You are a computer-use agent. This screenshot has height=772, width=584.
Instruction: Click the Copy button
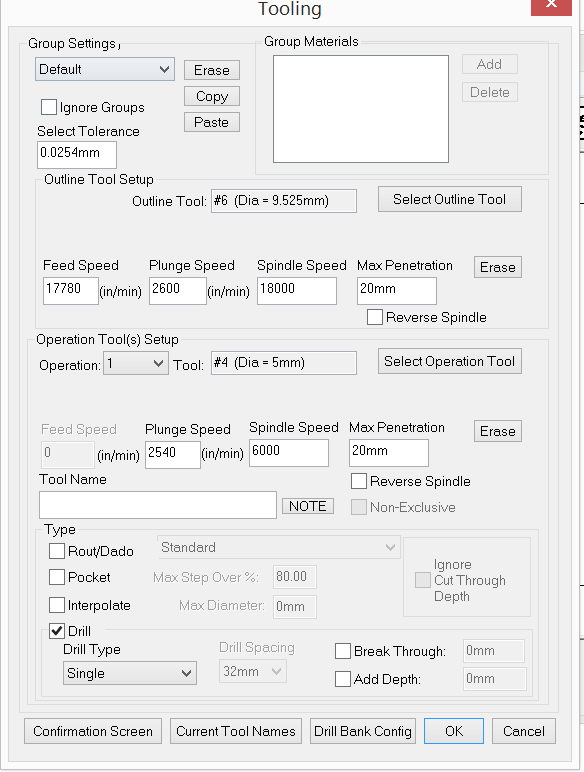coord(212,96)
